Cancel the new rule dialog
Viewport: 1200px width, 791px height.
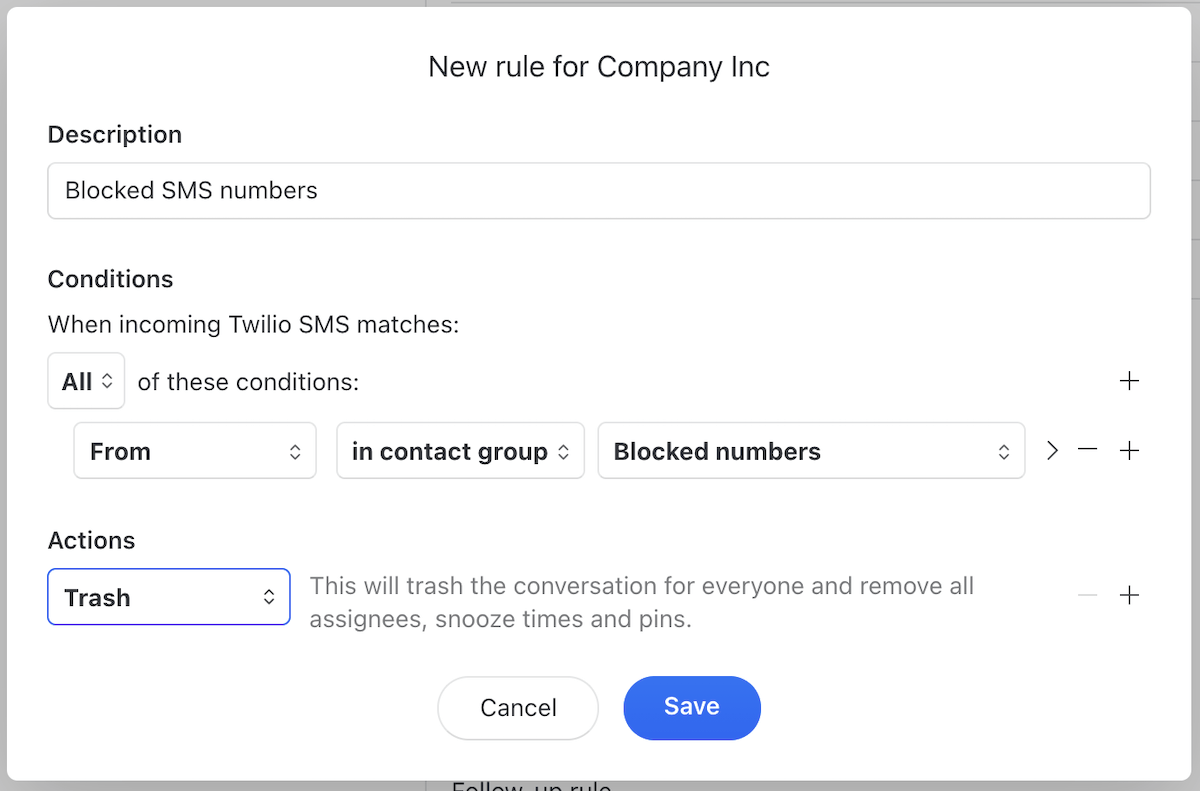(517, 707)
